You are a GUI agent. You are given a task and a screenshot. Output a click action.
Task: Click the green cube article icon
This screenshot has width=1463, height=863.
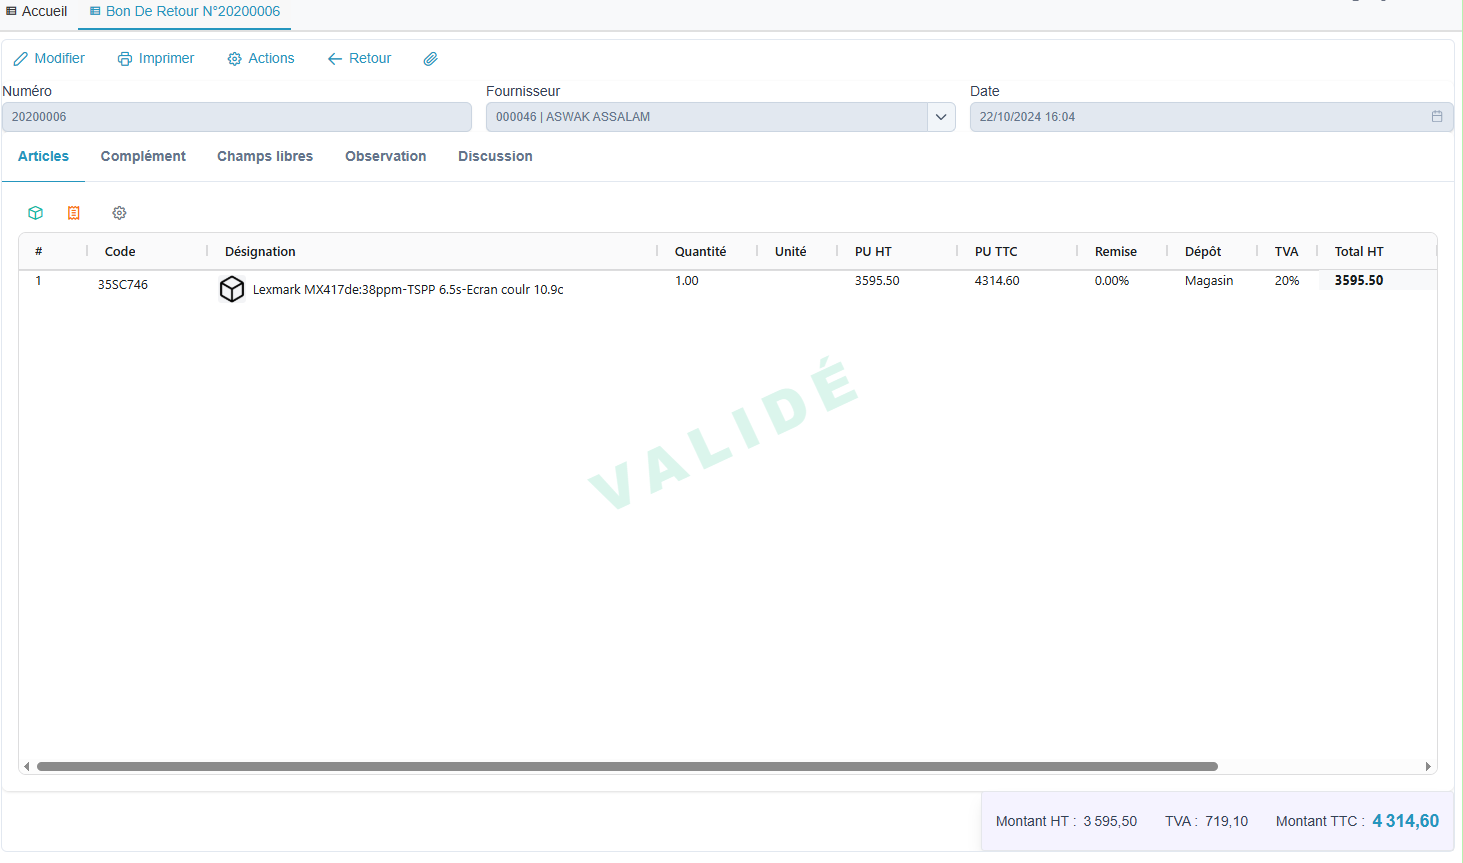click(36, 213)
